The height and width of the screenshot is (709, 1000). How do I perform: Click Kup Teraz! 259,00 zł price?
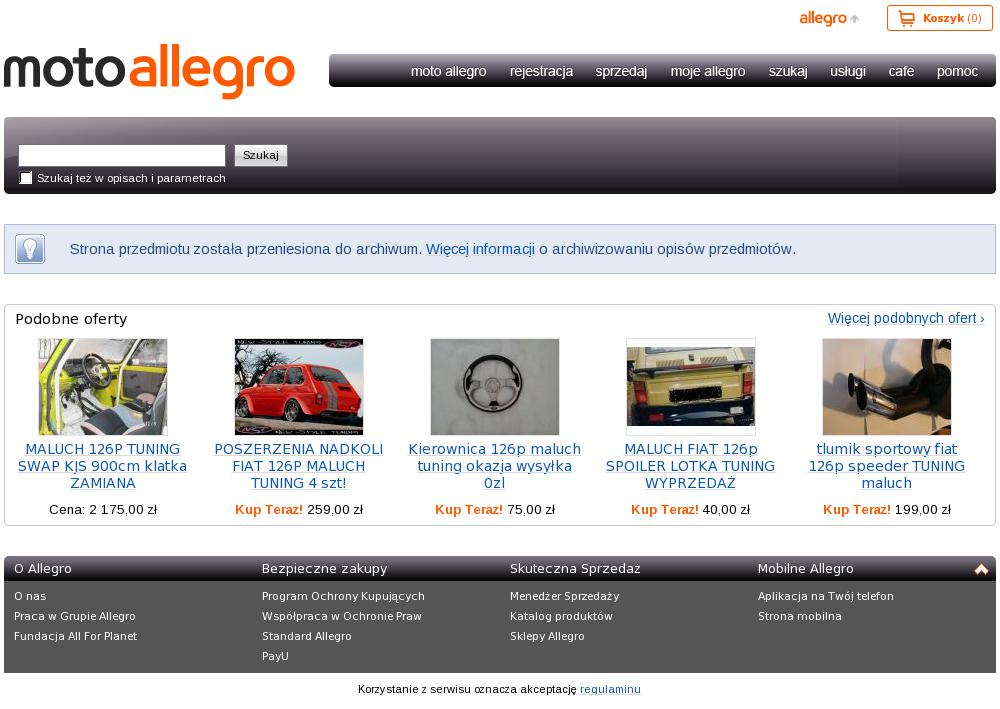[299, 509]
